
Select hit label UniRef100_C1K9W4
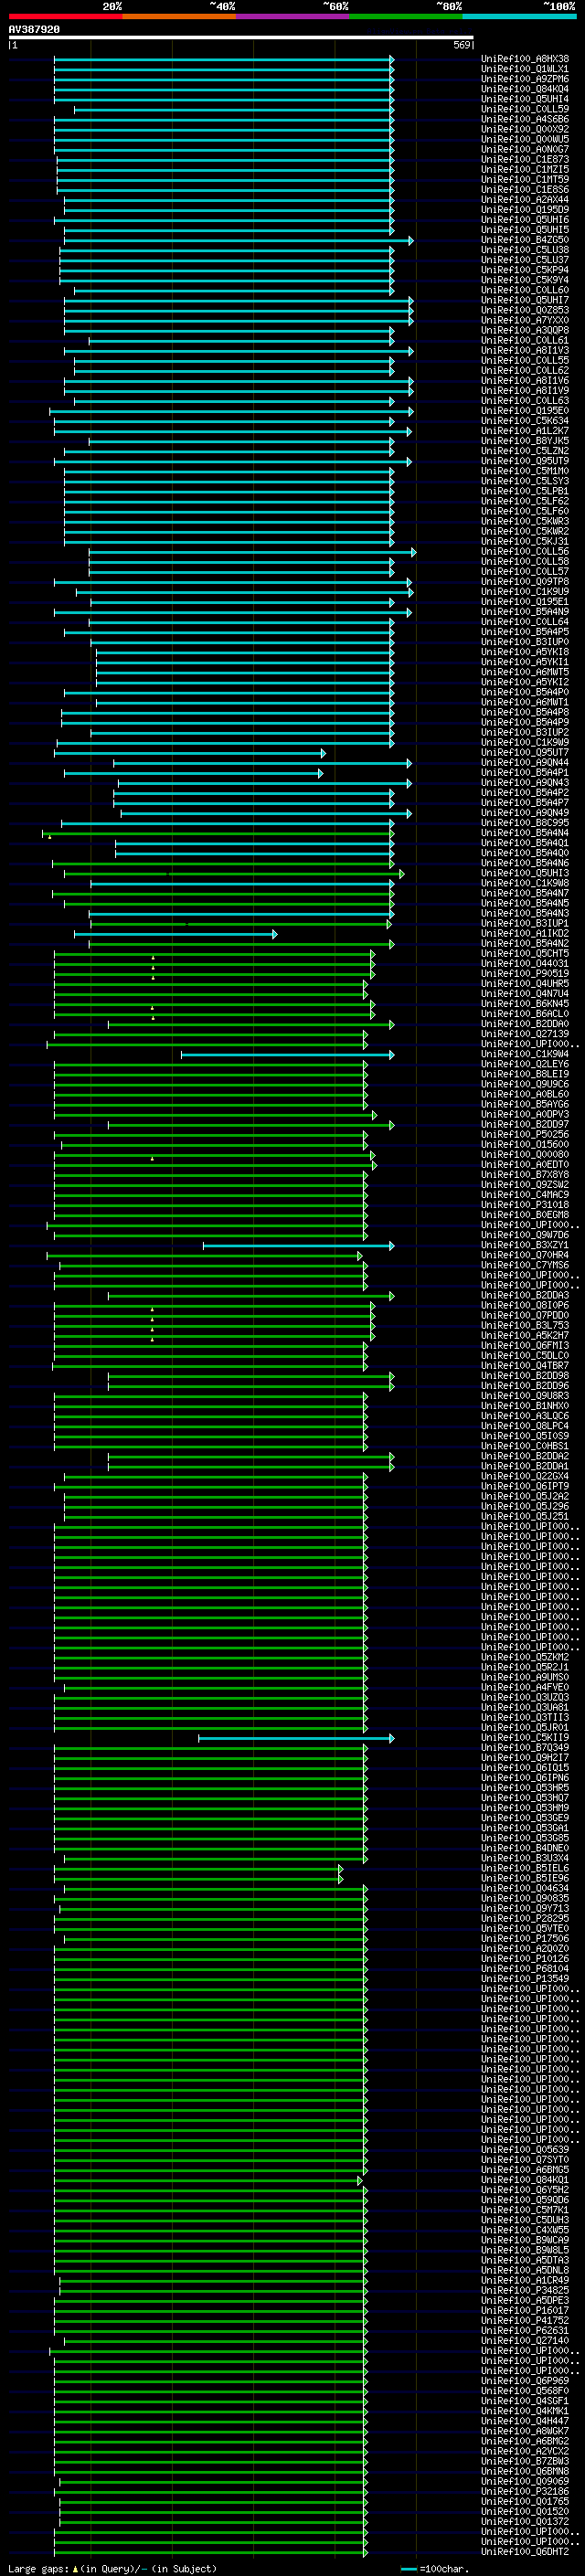coord(525,1054)
